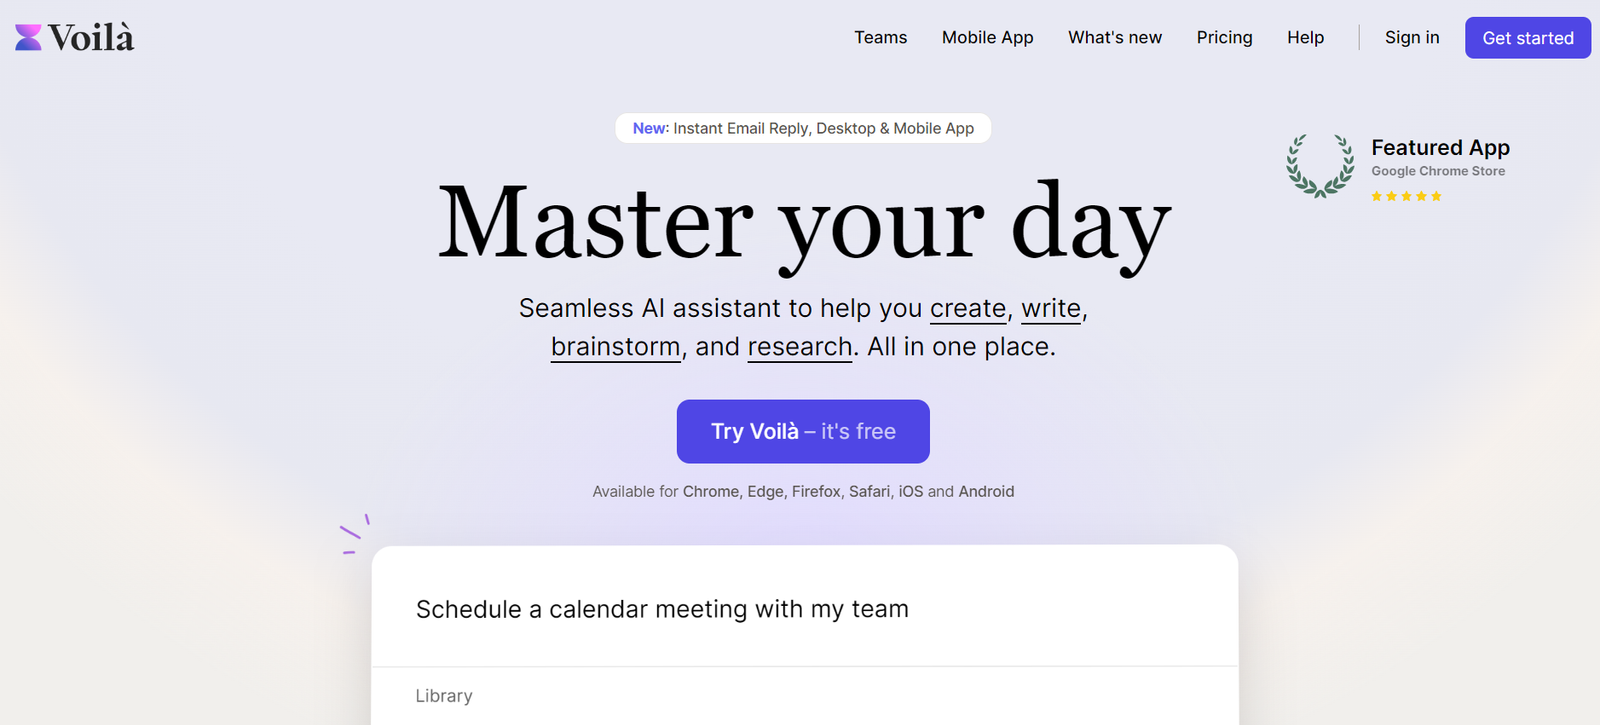Open the Help menu item
Image resolution: width=1600 pixels, height=725 pixels.
1305,38
